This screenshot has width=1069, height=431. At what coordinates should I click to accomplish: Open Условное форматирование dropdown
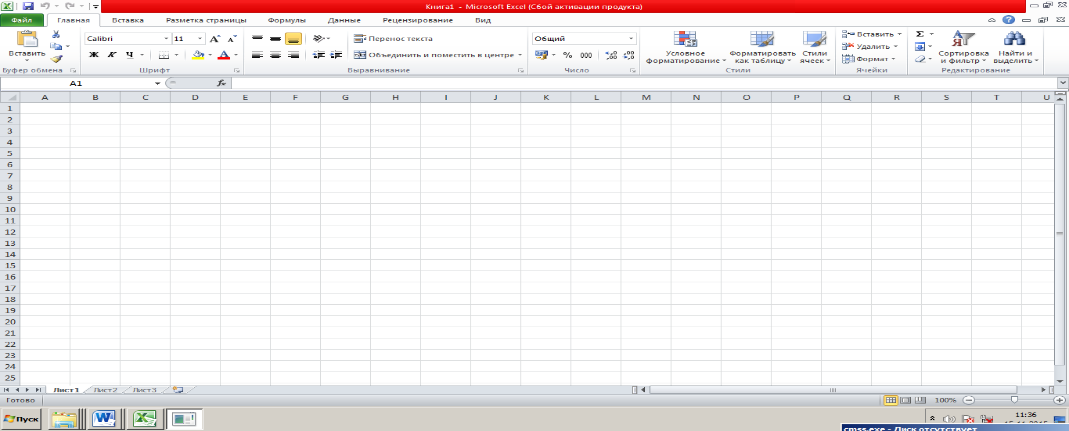tap(684, 47)
